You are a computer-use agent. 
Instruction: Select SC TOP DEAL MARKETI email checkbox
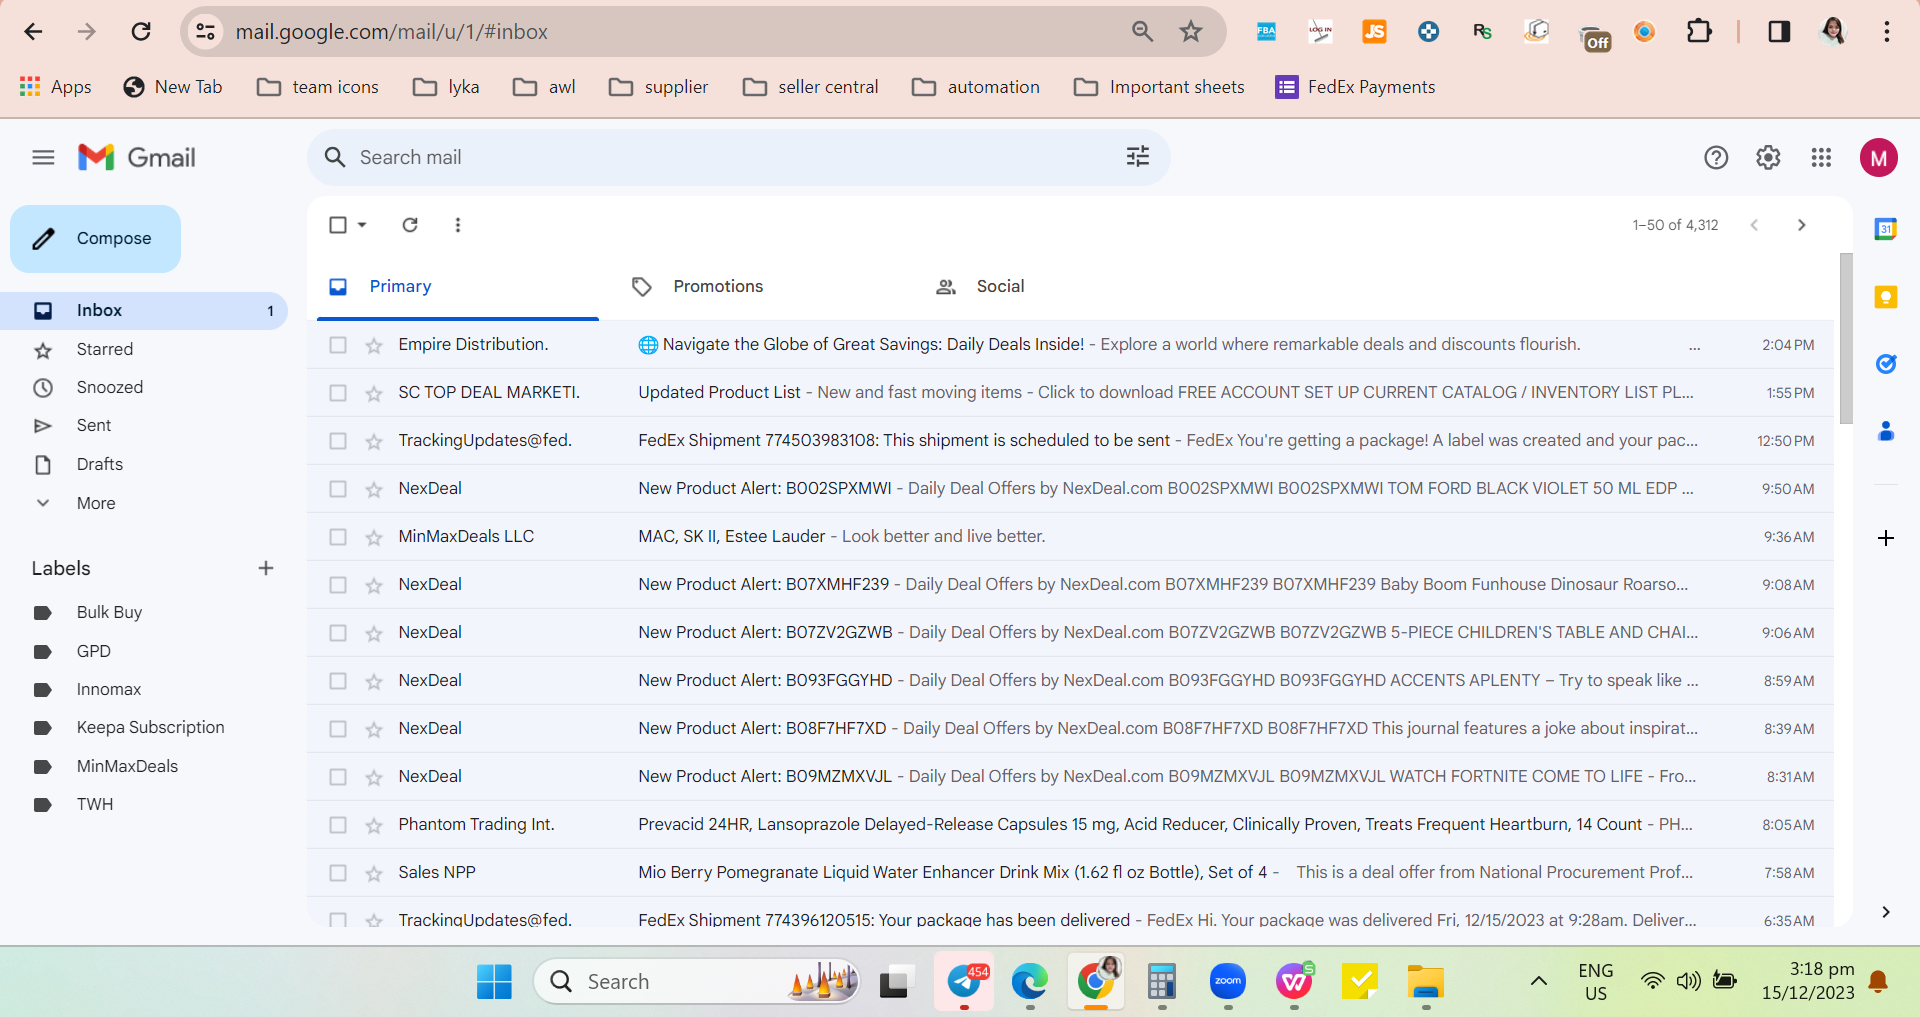[338, 393]
